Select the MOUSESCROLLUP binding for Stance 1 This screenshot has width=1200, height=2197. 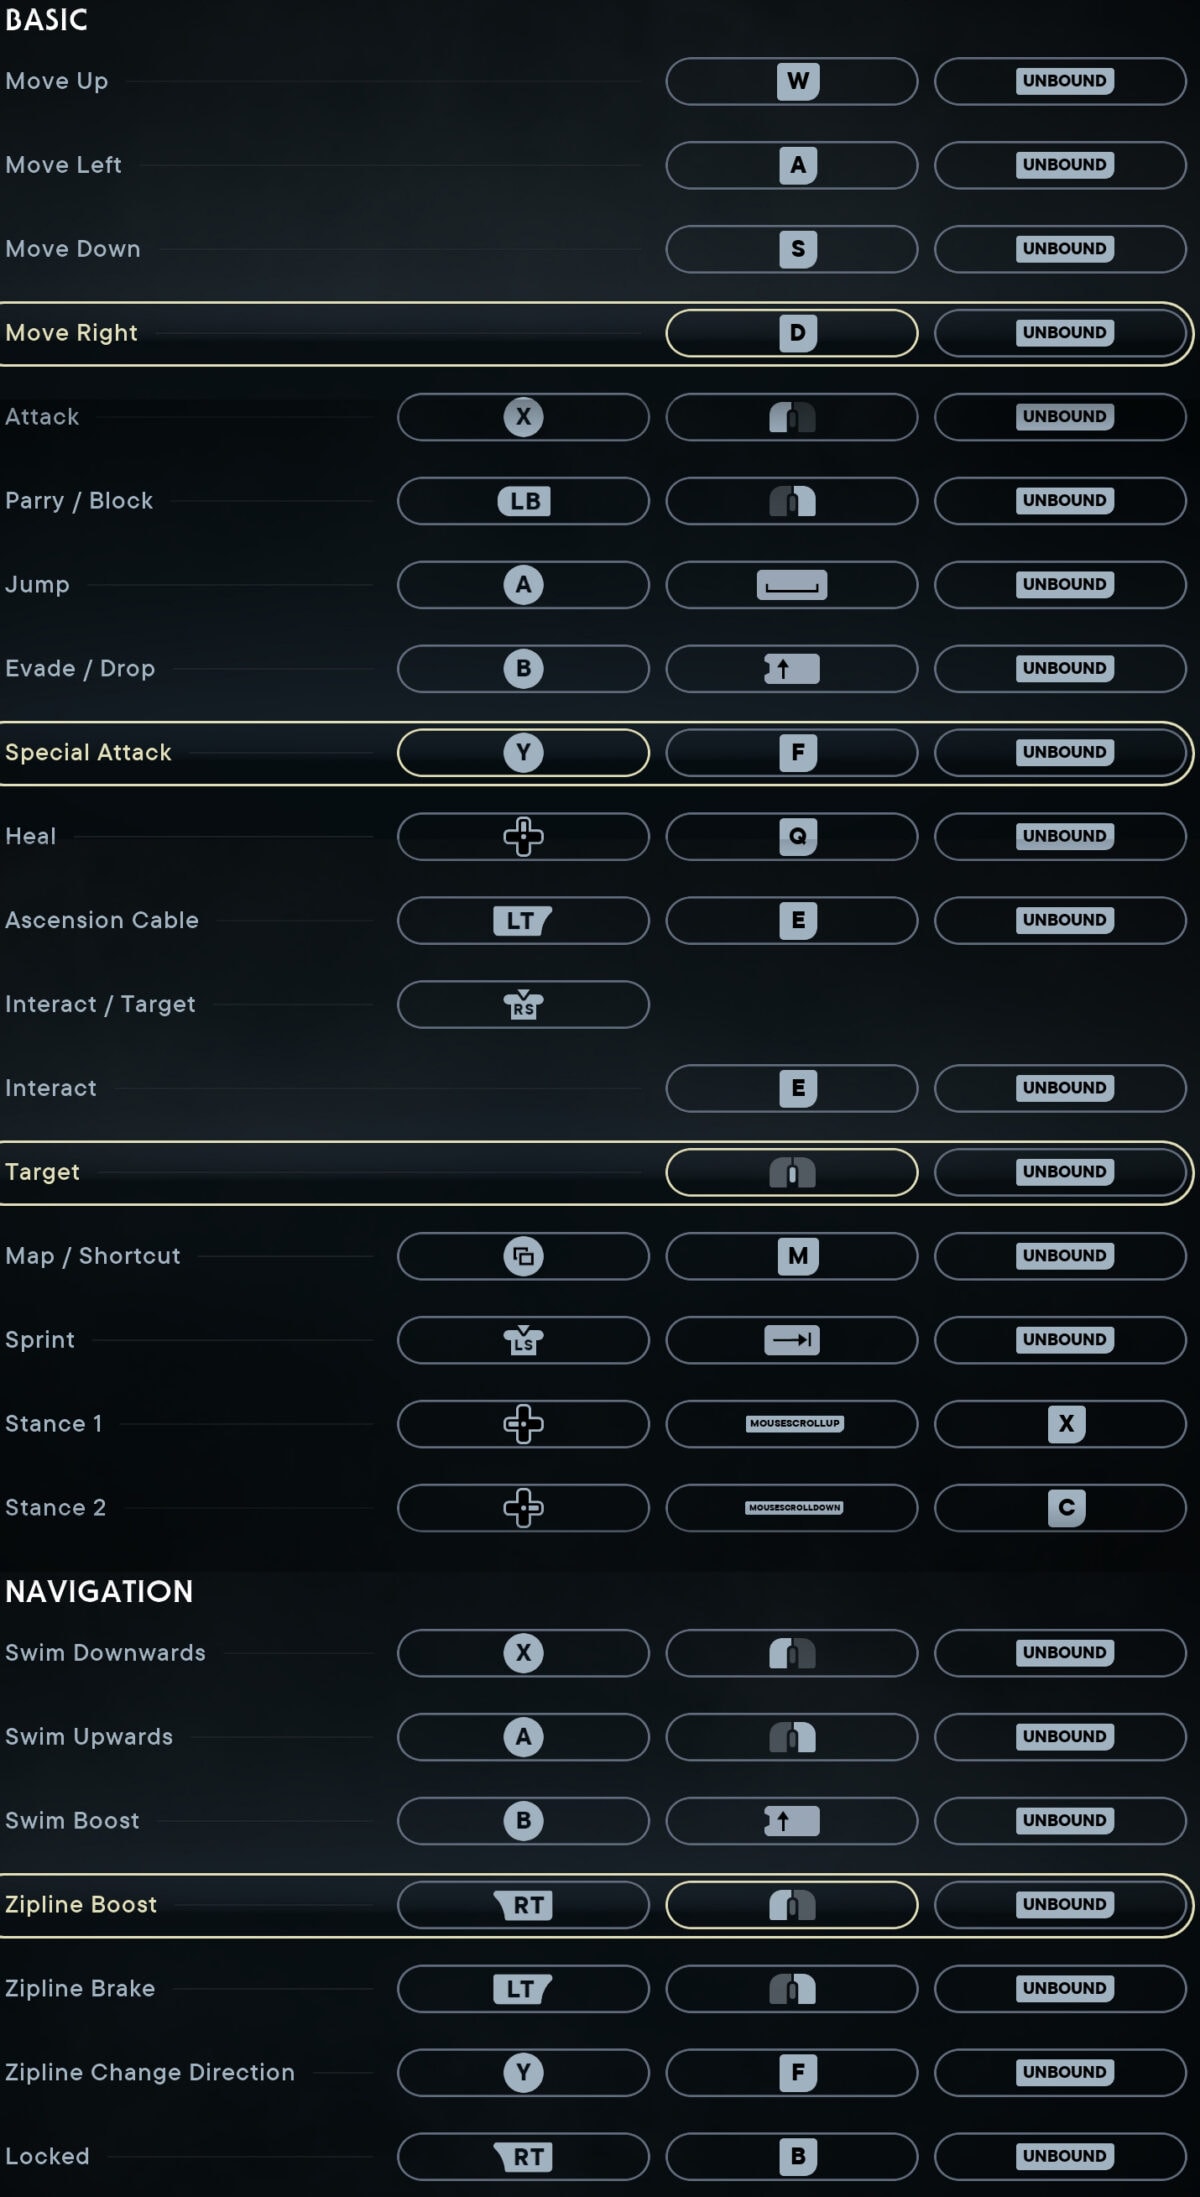point(791,1424)
